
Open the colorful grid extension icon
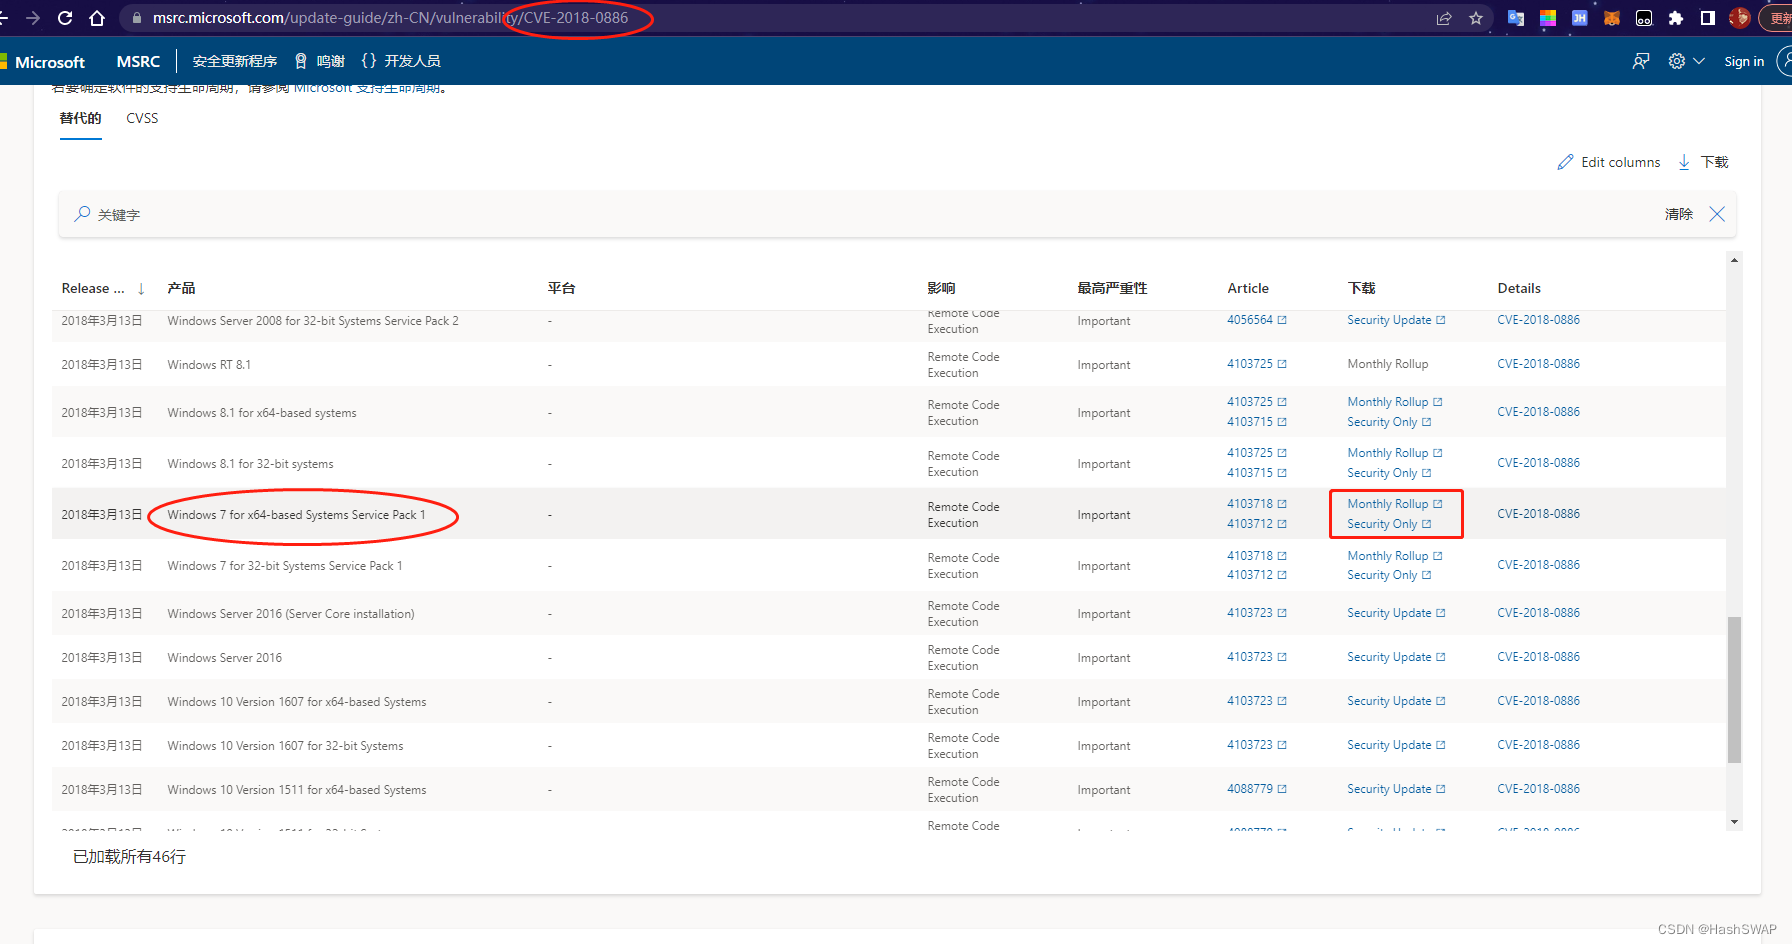pyautogui.click(x=1548, y=18)
